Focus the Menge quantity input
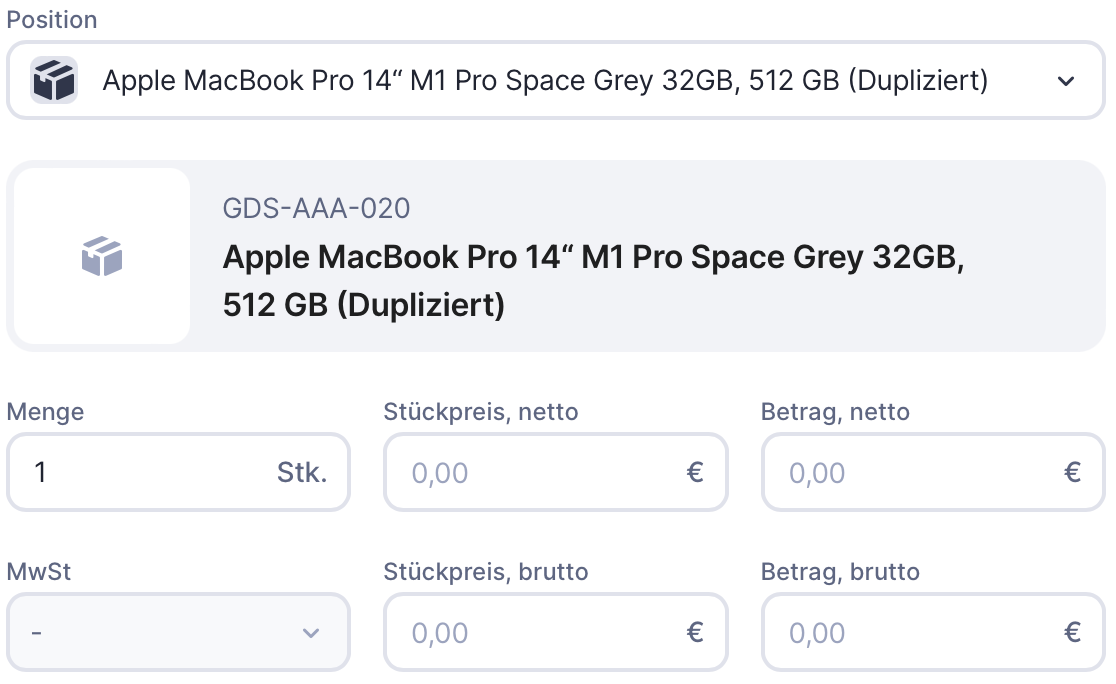The image size is (1116, 684). [140, 472]
